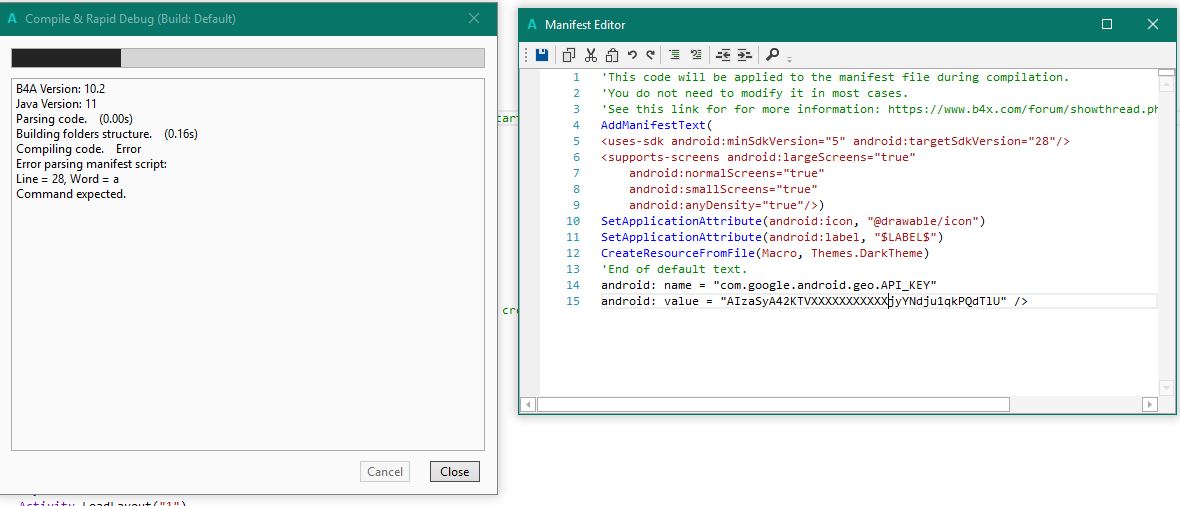Screen dimensions: 1180x506
Task: Click line number 5 in the gutter
Action: pos(576,142)
